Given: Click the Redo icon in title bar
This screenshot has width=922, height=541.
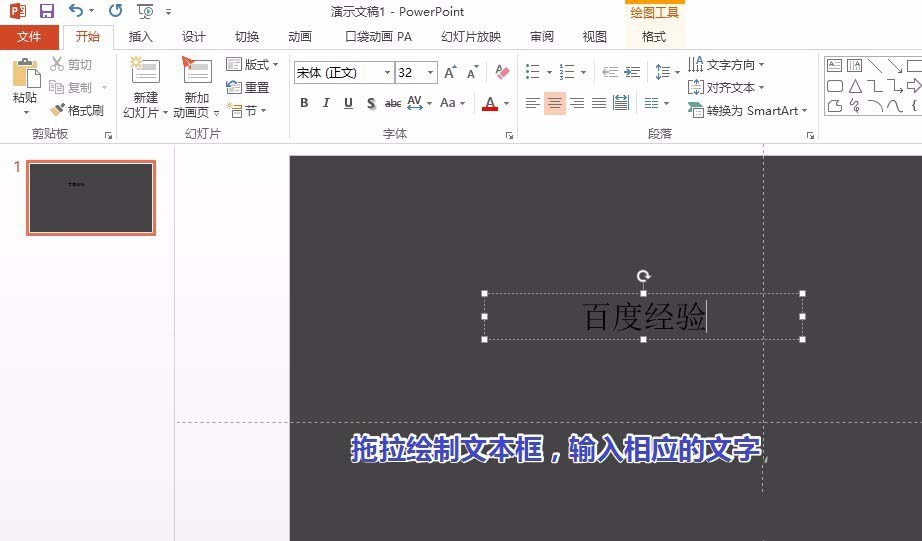Looking at the screenshot, I should 116,11.
